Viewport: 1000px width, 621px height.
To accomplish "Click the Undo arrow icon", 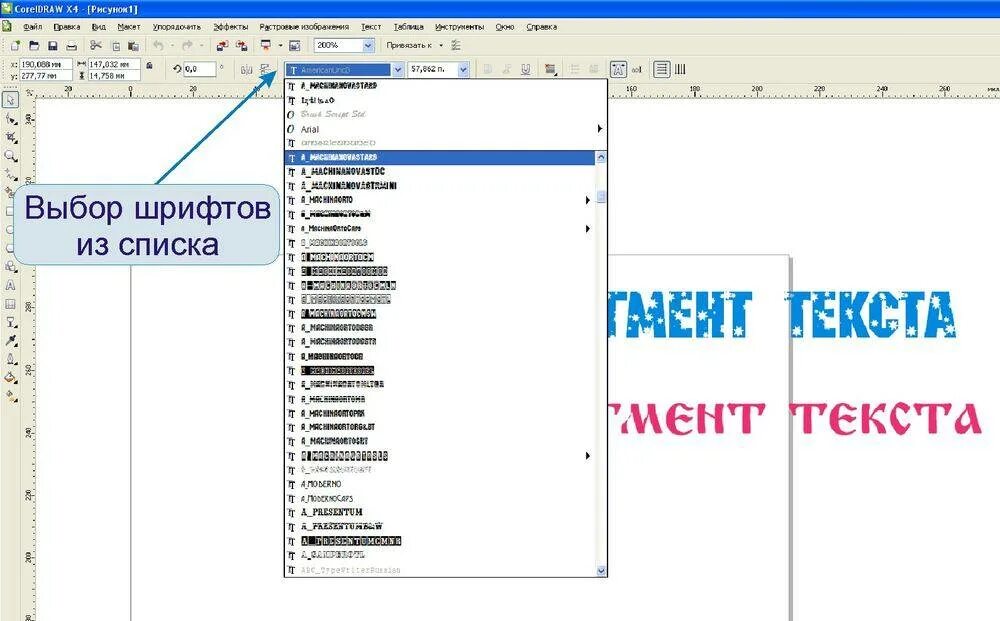I will (x=158, y=45).
